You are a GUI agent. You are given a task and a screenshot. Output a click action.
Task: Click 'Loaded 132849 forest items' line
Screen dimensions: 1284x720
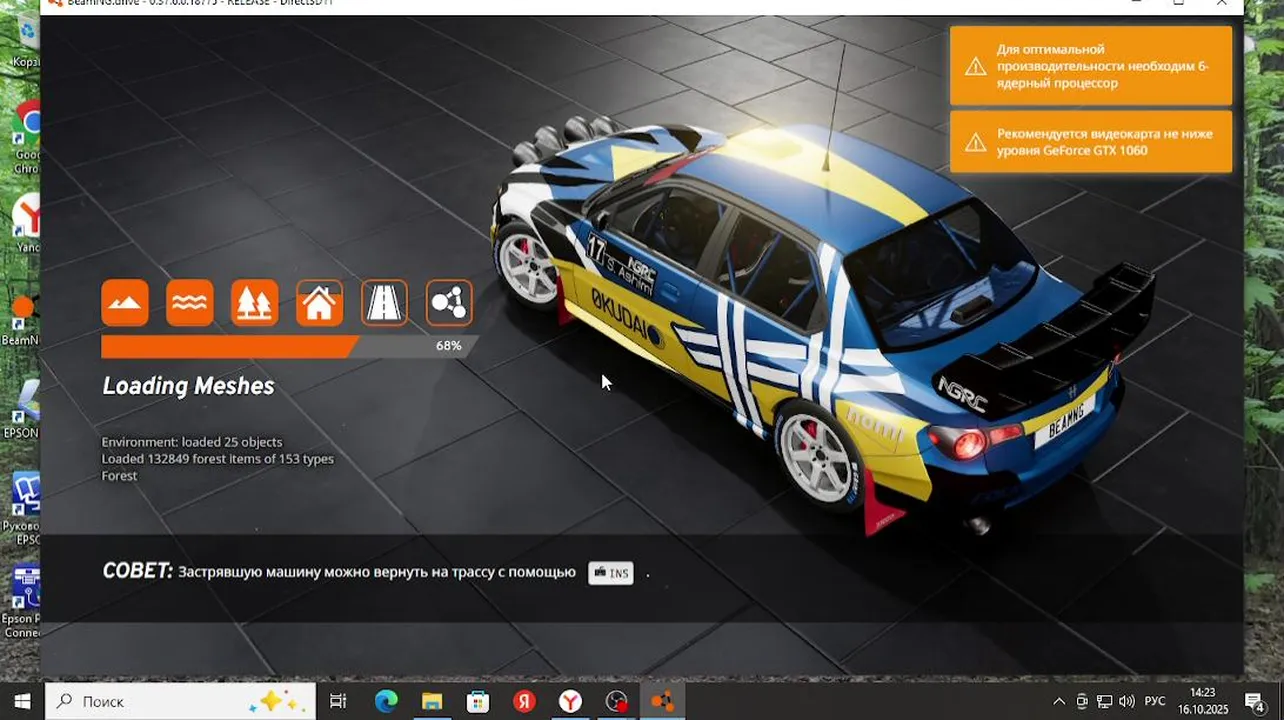(217, 459)
